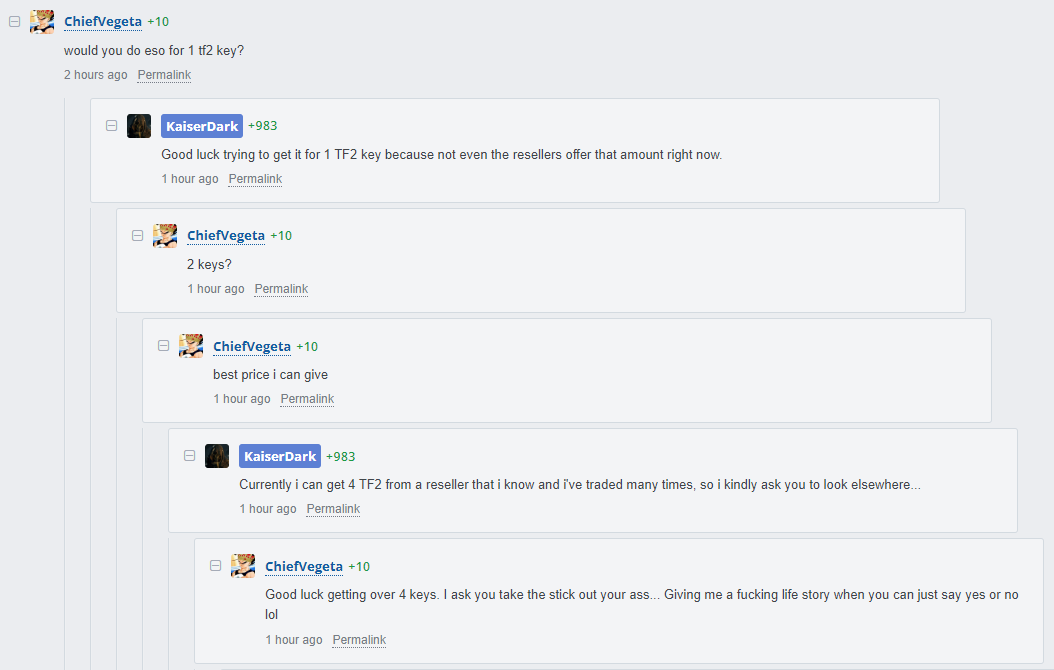
Task: Open ChiefVegeta's avatar on the top comment
Action: coord(42,22)
